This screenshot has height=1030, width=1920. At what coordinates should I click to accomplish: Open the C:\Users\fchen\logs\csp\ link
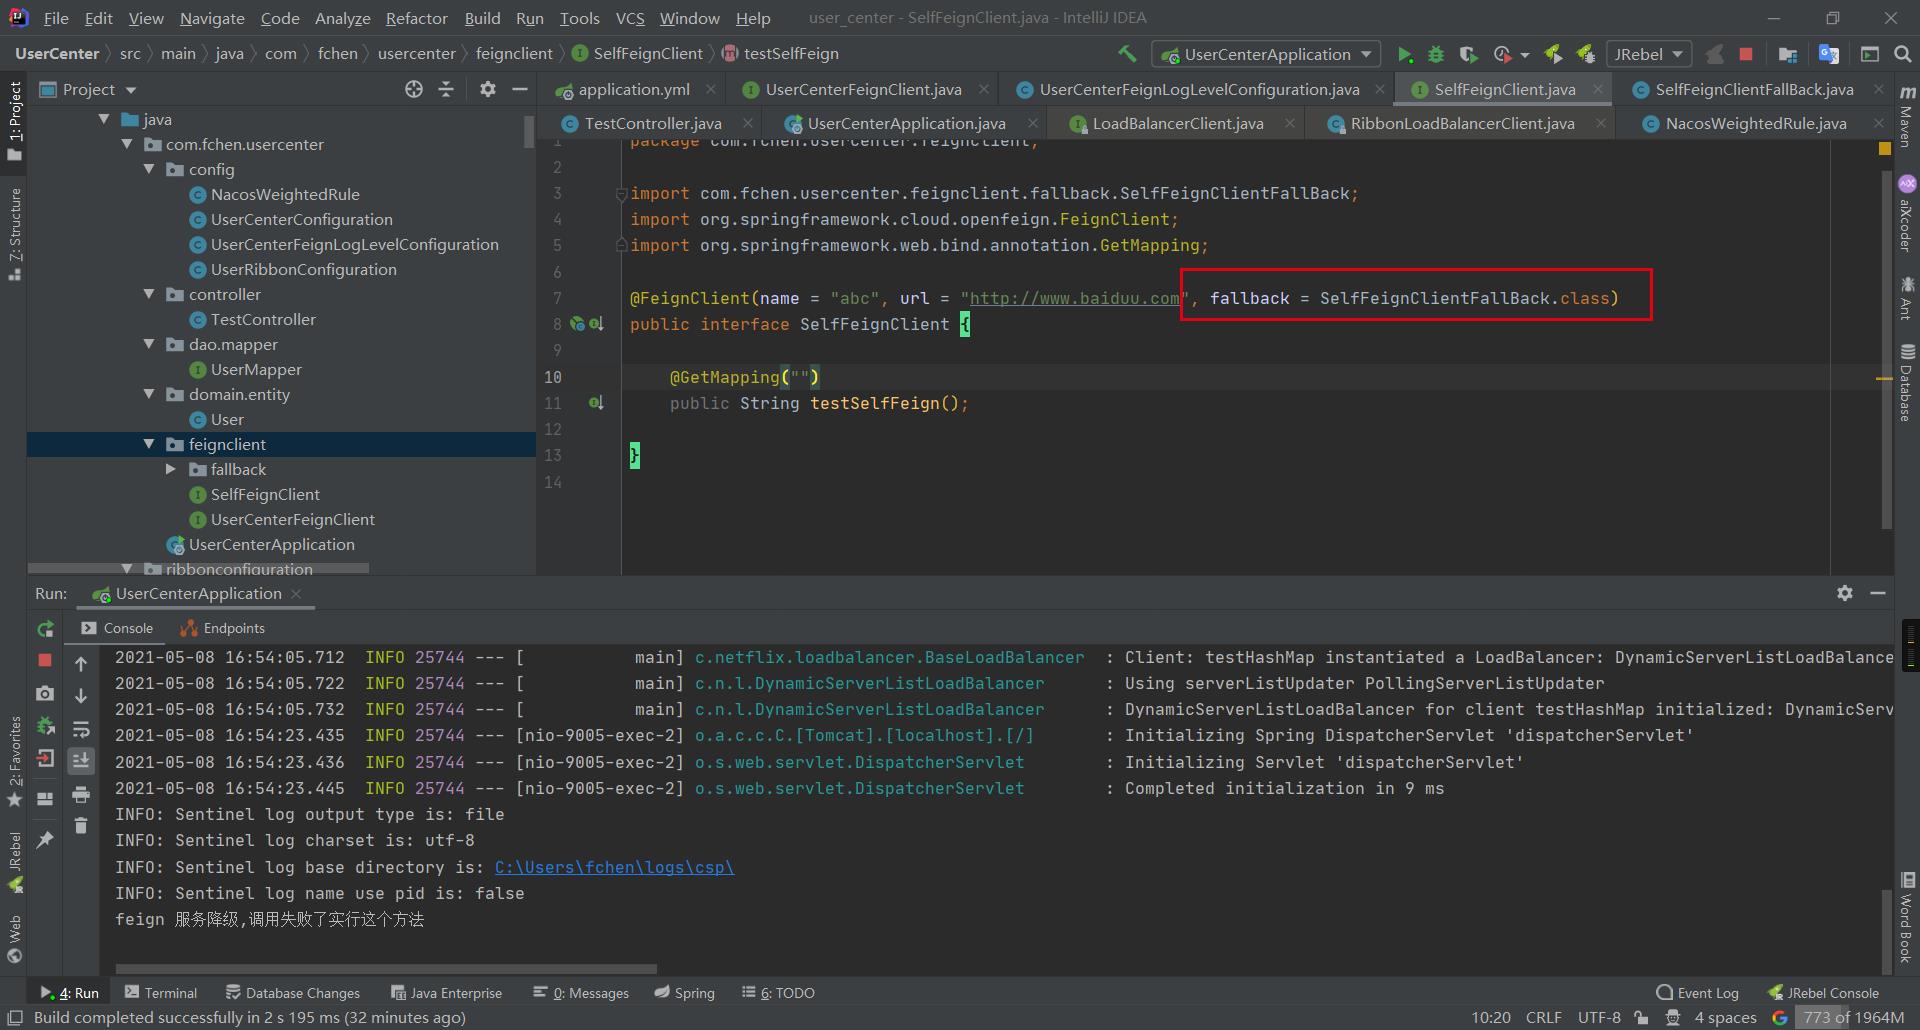click(x=614, y=867)
